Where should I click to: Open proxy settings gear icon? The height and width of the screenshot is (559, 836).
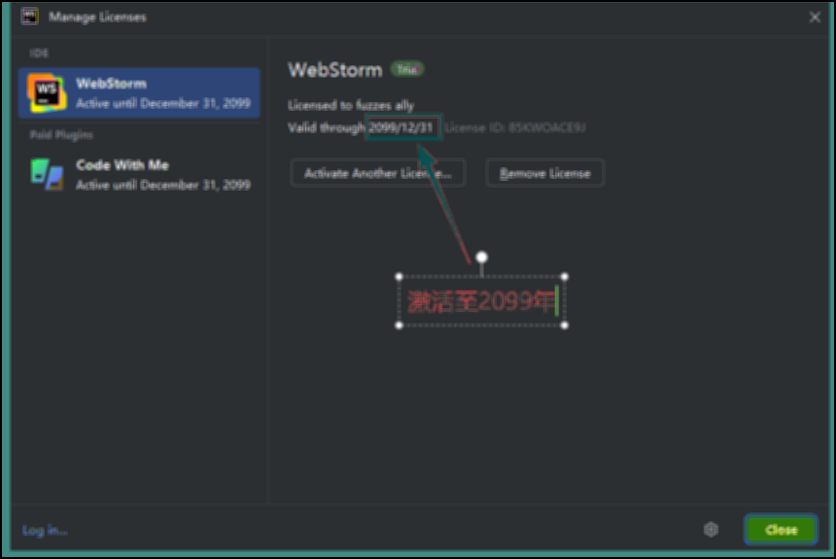711,530
